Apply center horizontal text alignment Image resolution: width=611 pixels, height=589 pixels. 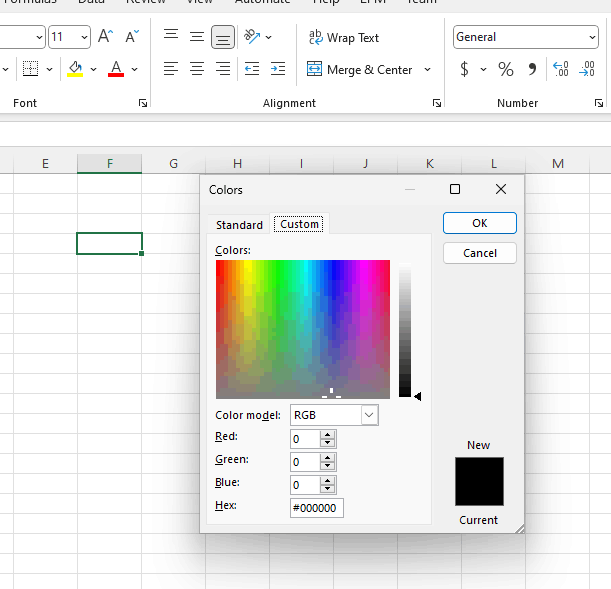pyautogui.click(x=197, y=69)
